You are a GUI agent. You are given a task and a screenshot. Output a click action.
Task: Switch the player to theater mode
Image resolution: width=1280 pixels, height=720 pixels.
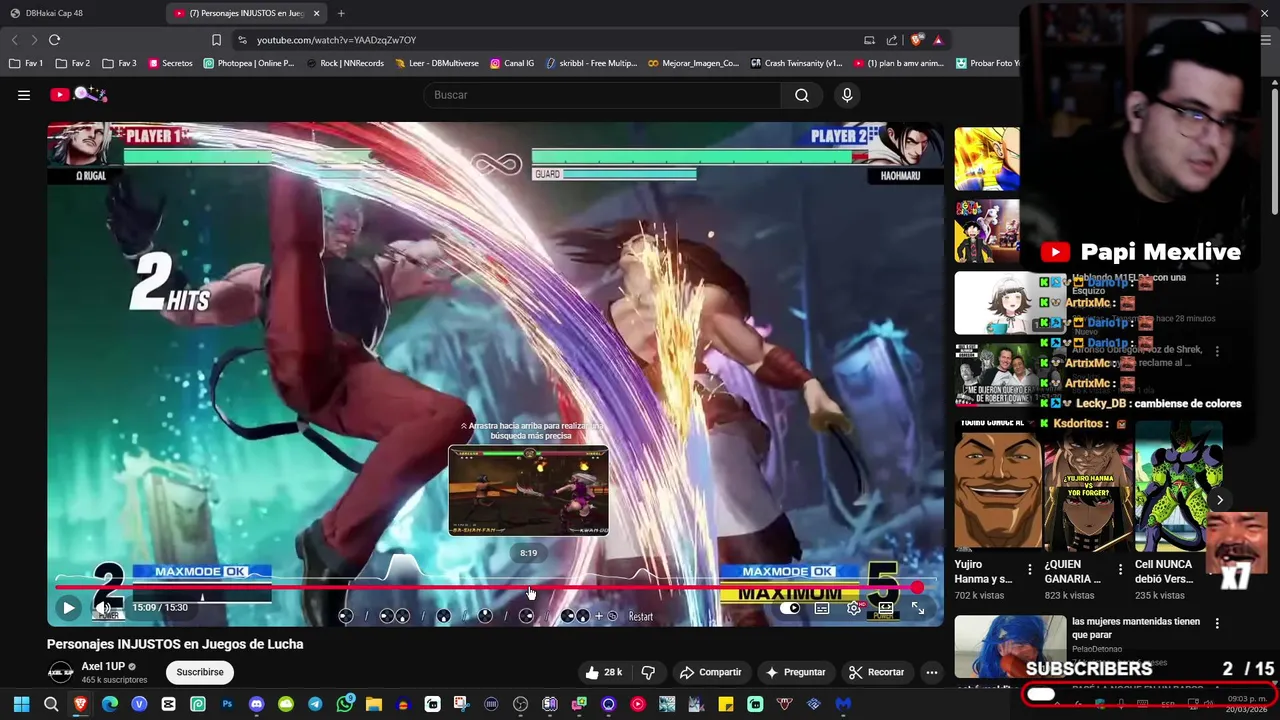(886, 608)
